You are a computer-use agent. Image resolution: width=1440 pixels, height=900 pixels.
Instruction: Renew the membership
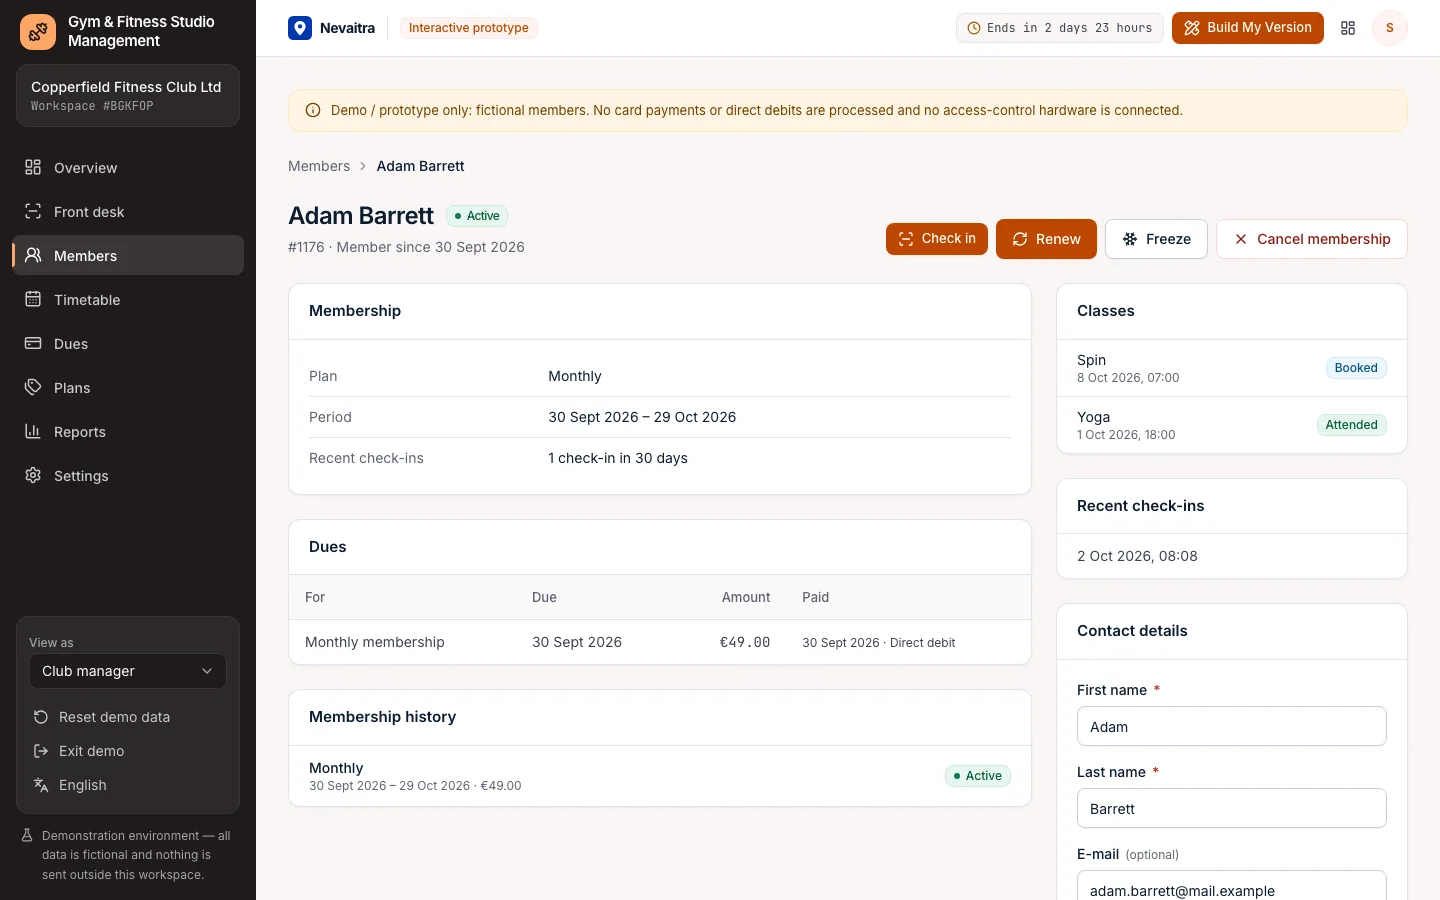pos(1046,239)
